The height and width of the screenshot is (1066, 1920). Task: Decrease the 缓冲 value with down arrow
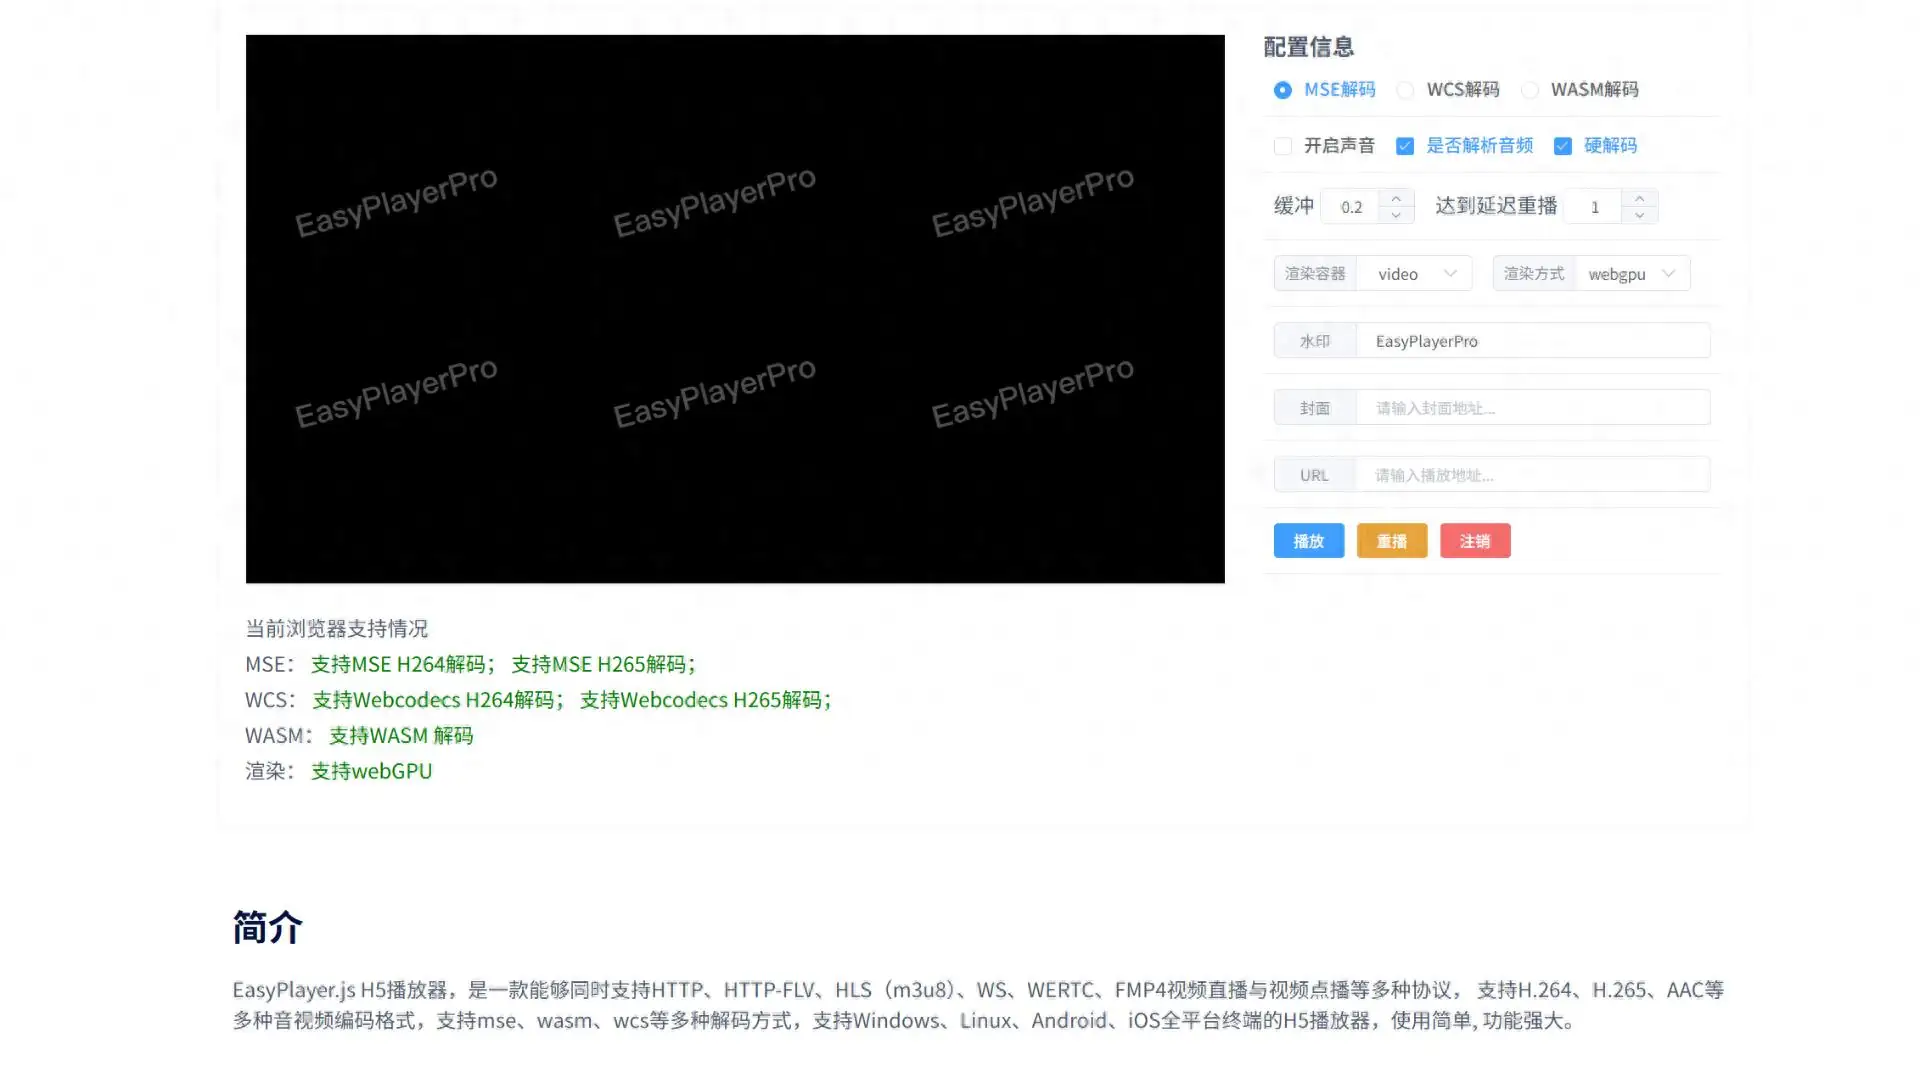click(x=1396, y=215)
